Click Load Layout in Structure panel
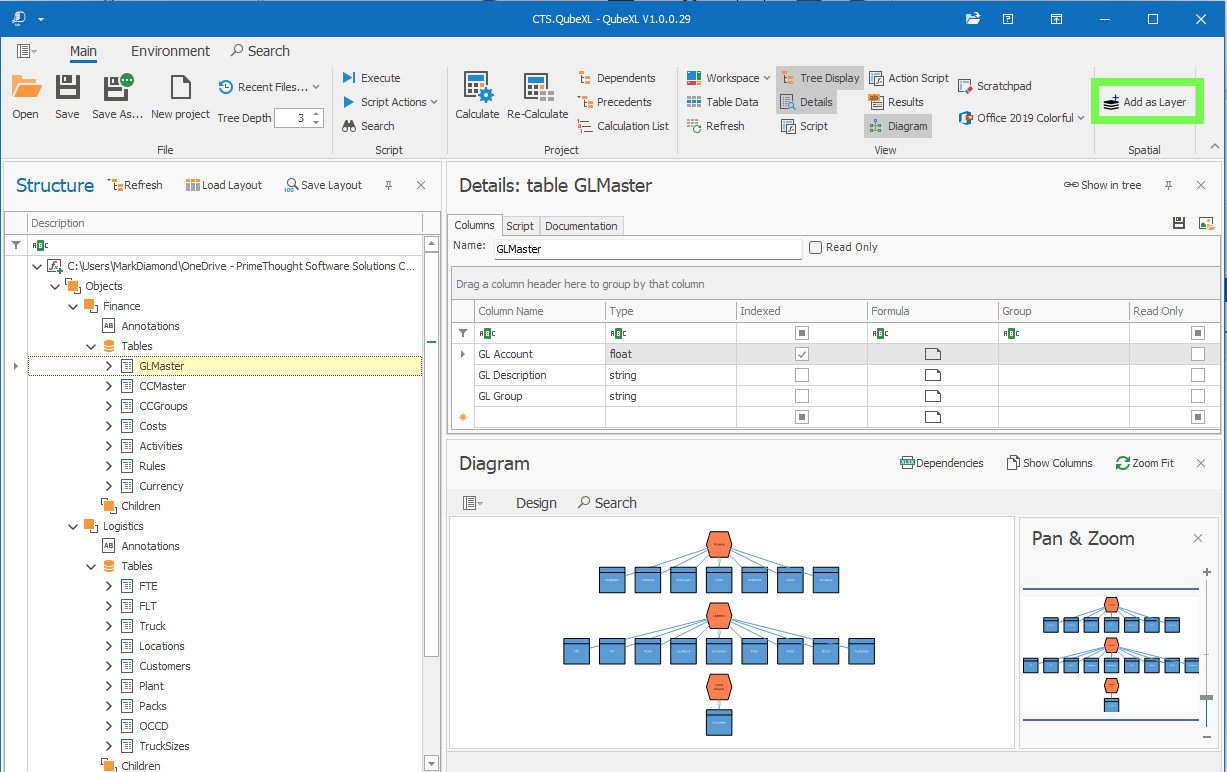 223,185
